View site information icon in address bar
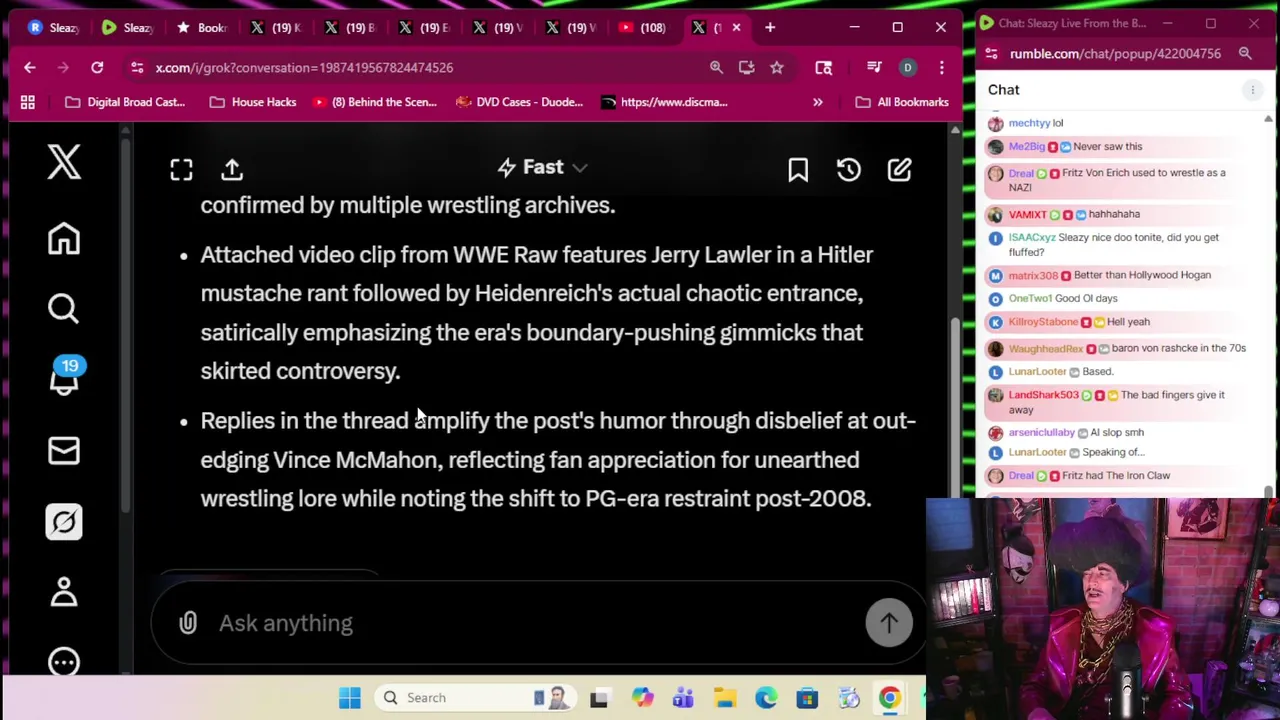This screenshot has height=720, width=1280. point(137,67)
